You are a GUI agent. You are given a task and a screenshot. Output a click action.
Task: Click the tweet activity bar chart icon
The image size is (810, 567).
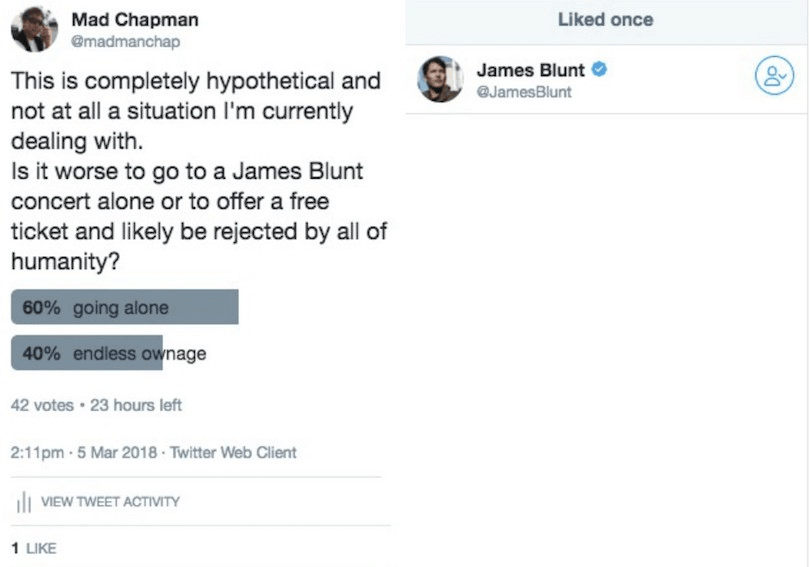coord(22,501)
